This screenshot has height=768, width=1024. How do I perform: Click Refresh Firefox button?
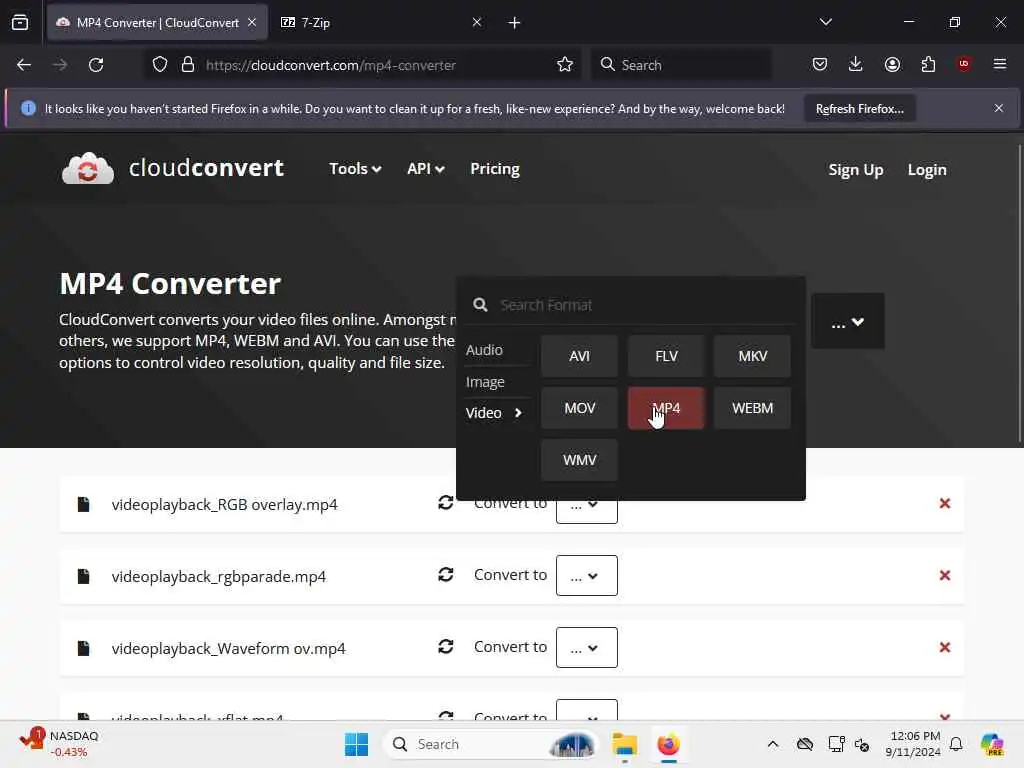859,108
